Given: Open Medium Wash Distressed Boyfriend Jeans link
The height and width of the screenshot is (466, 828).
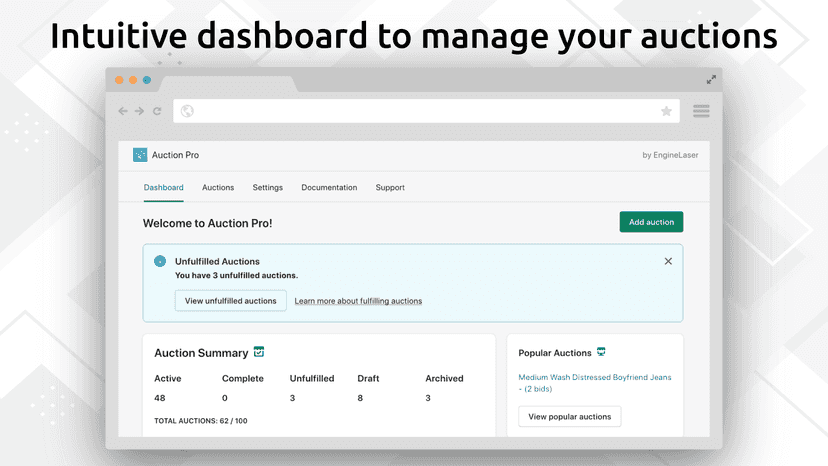Looking at the screenshot, I should [x=595, y=383].
